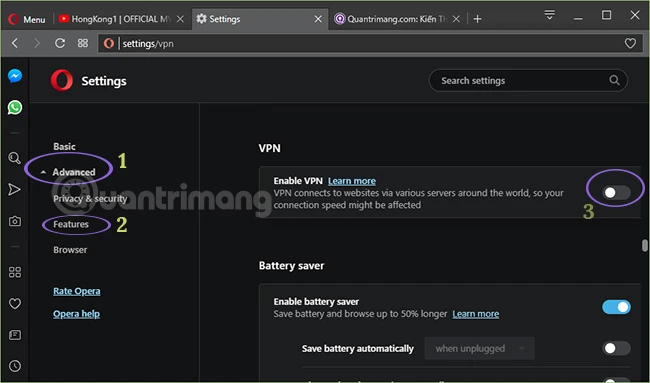Go forward to next page
The image size is (650, 383).
37,43
